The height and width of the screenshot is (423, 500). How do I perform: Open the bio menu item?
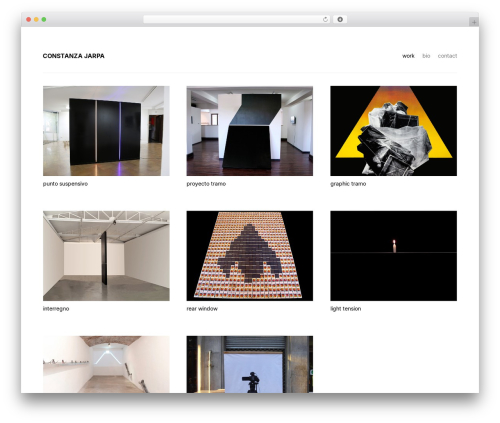point(426,56)
